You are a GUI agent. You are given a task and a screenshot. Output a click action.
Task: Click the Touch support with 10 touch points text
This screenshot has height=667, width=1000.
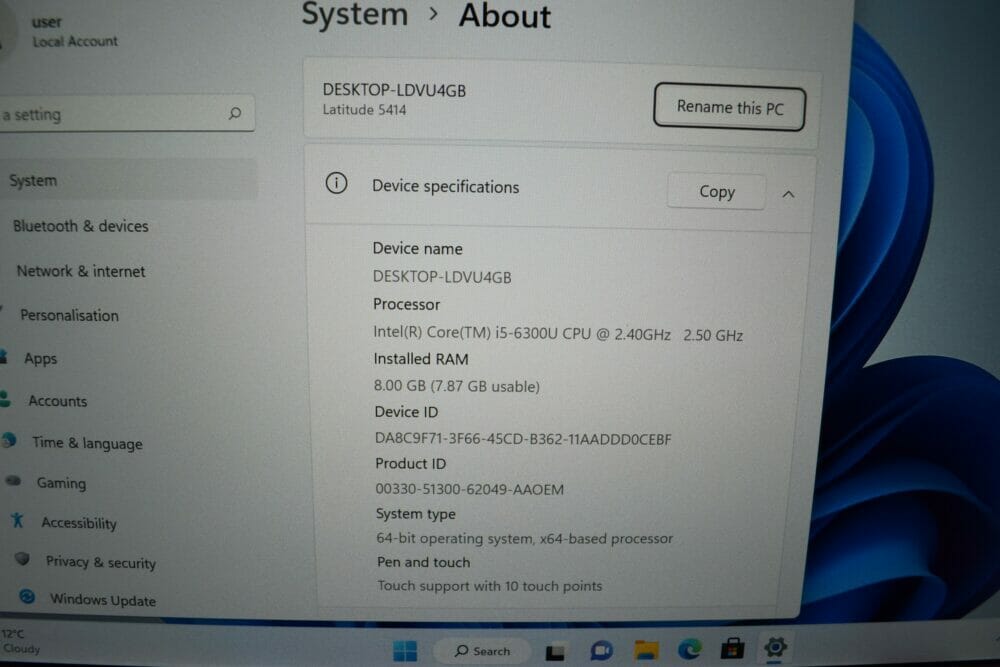489,585
